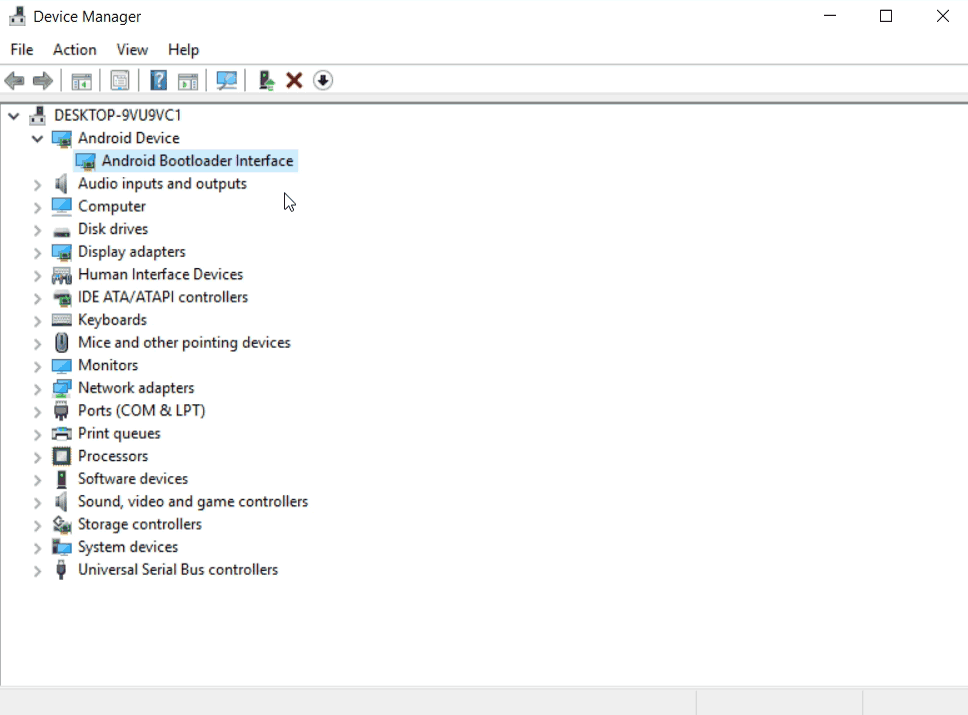
Task: Click the Back arrow toolbar icon
Action: pos(14,80)
